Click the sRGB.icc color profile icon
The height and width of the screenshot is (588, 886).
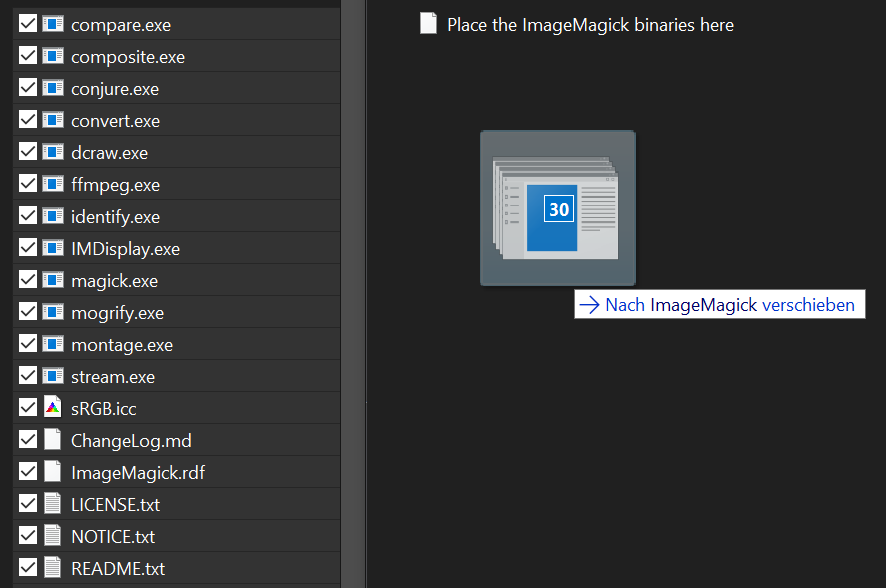53,407
